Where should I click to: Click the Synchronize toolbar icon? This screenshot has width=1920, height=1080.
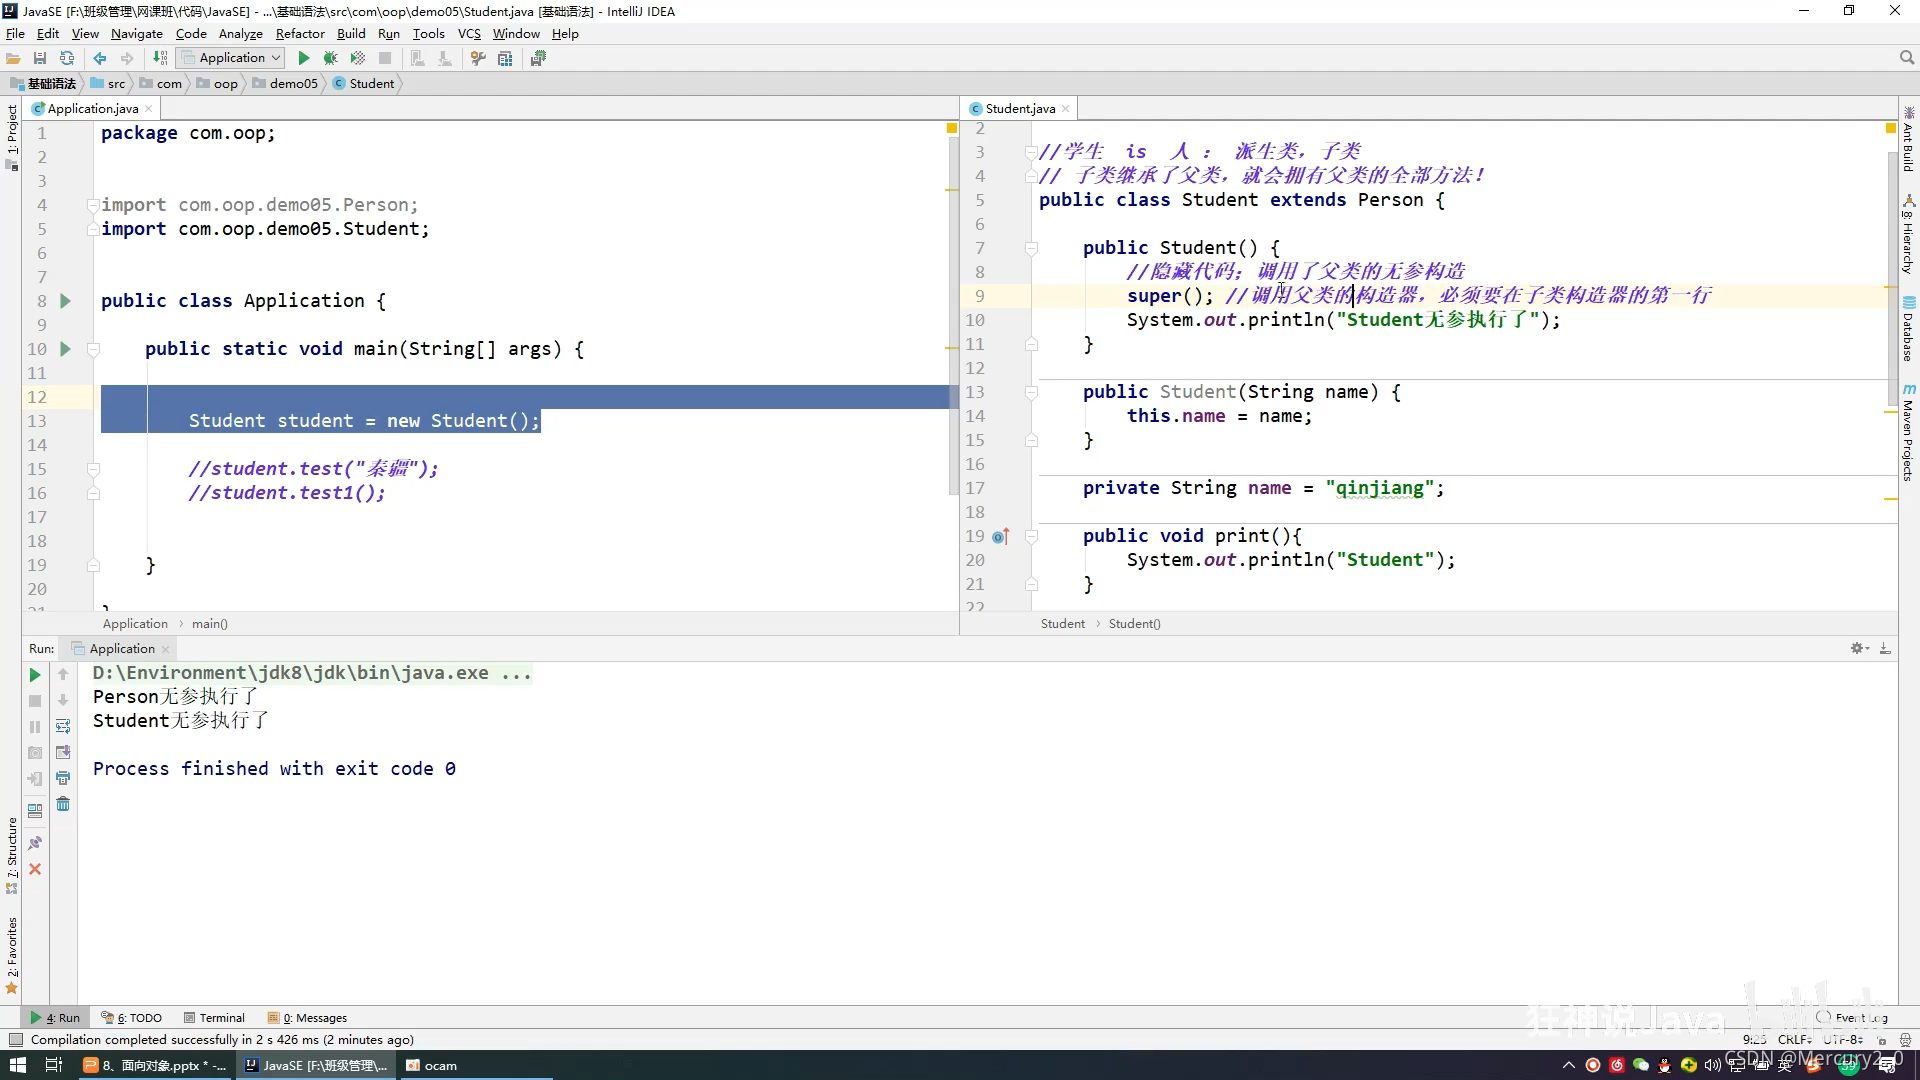pos(67,58)
